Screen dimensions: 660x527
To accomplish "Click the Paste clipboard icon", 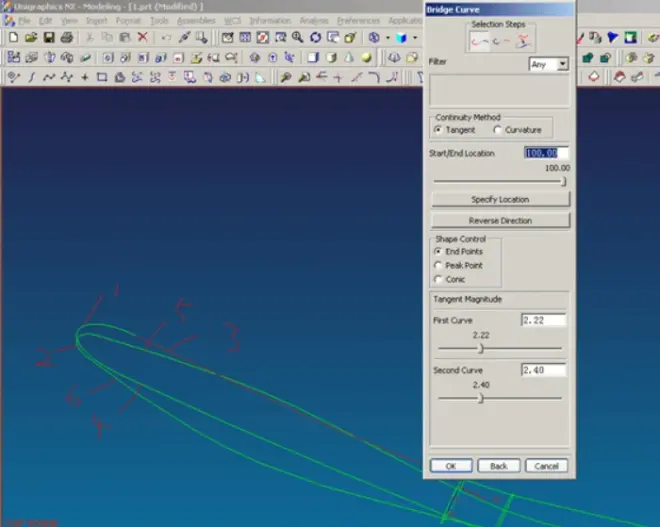I will coord(125,37).
